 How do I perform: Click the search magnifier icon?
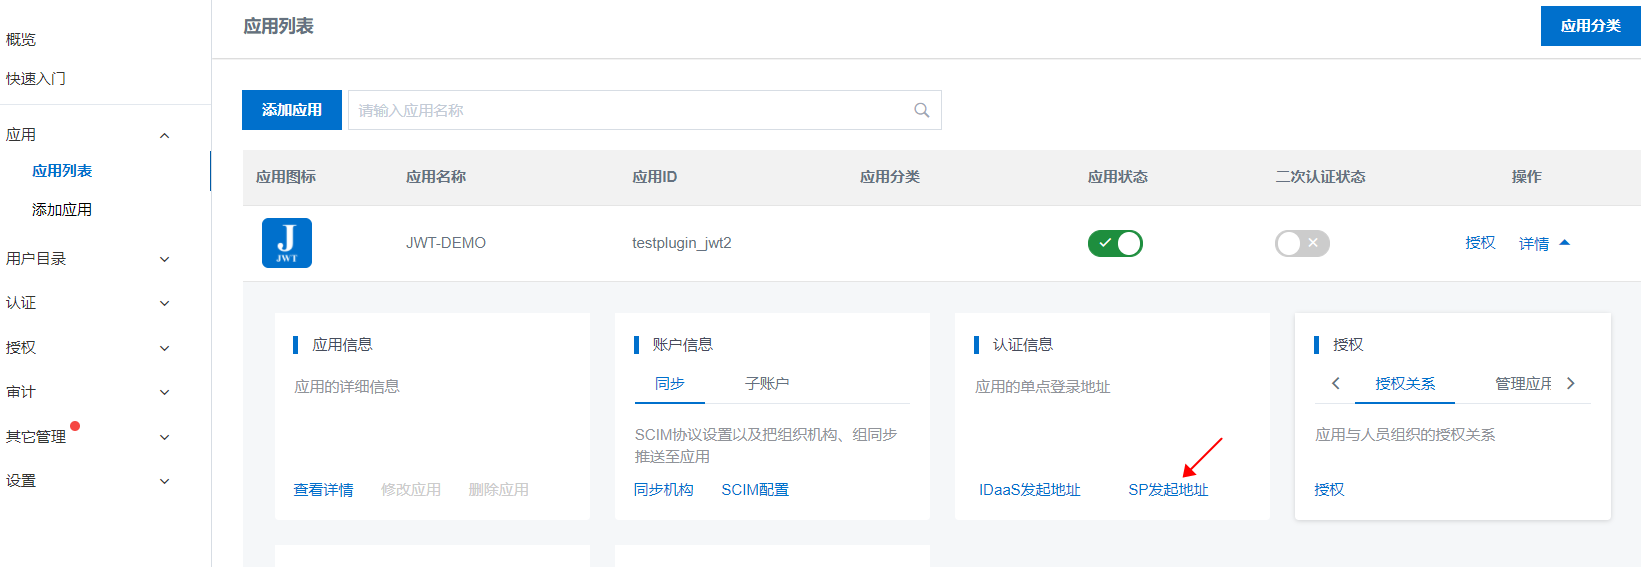click(x=922, y=110)
